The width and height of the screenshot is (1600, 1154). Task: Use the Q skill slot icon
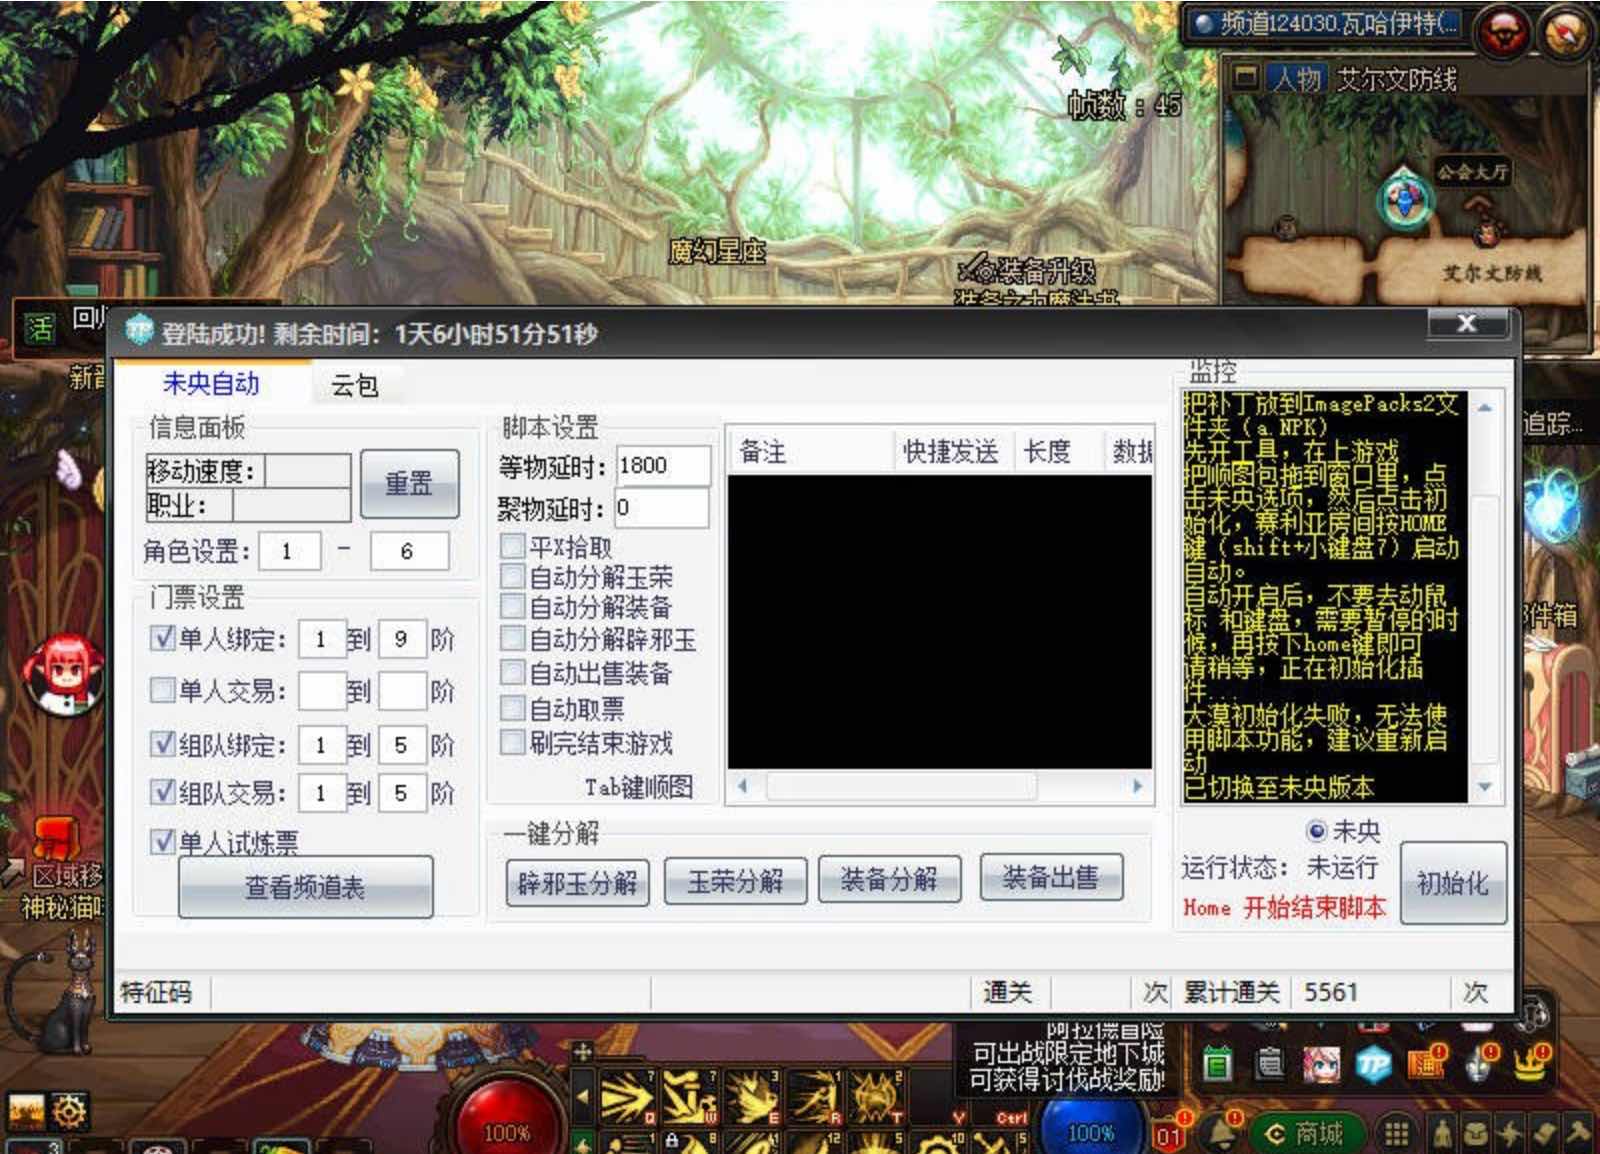coord(627,1096)
